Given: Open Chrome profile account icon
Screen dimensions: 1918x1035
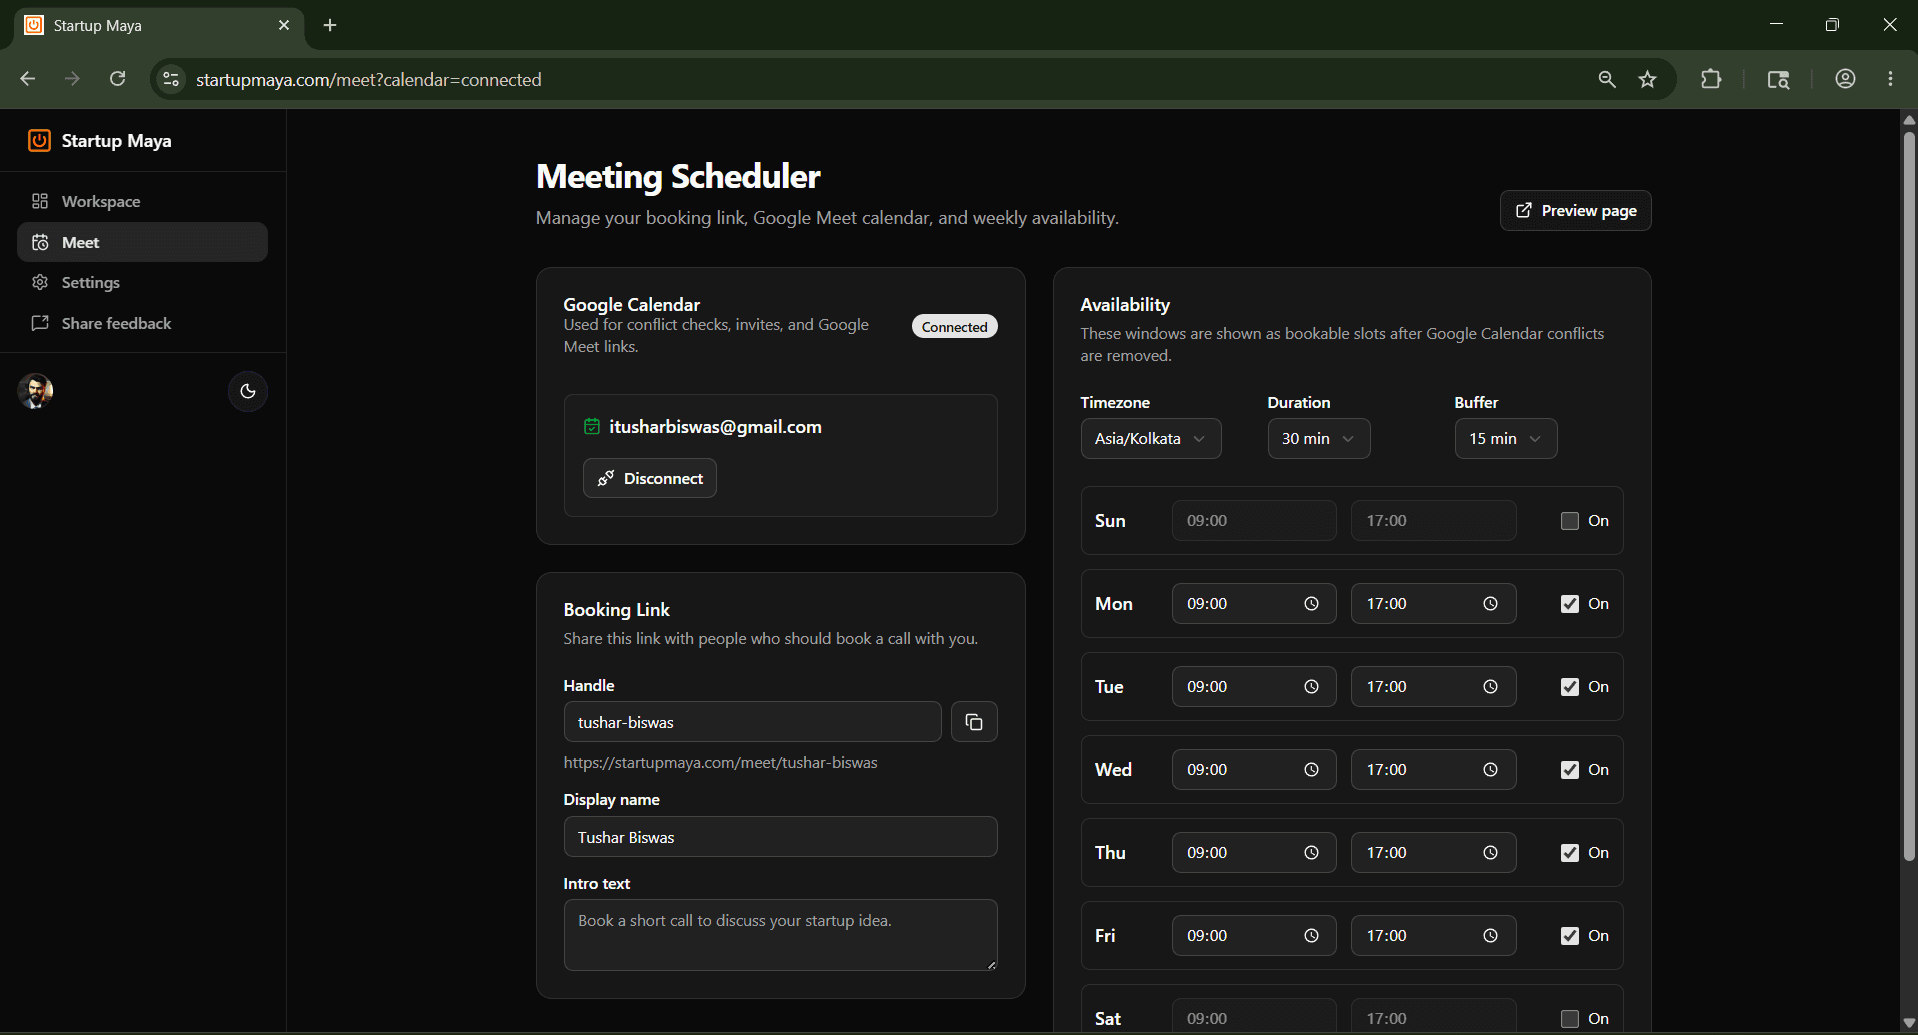Looking at the screenshot, I should [x=1845, y=79].
